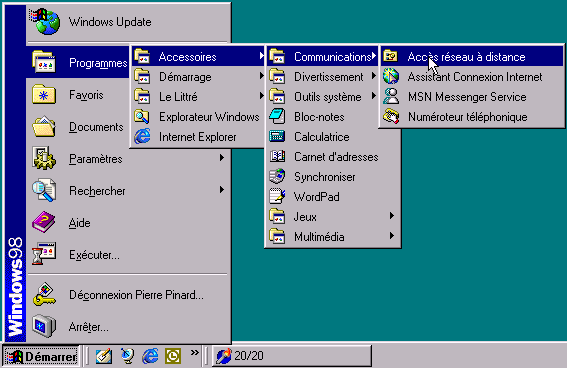This screenshot has height=368, width=567.
Task: Select Arrêter... to shut down
Action: tap(128, 327)
